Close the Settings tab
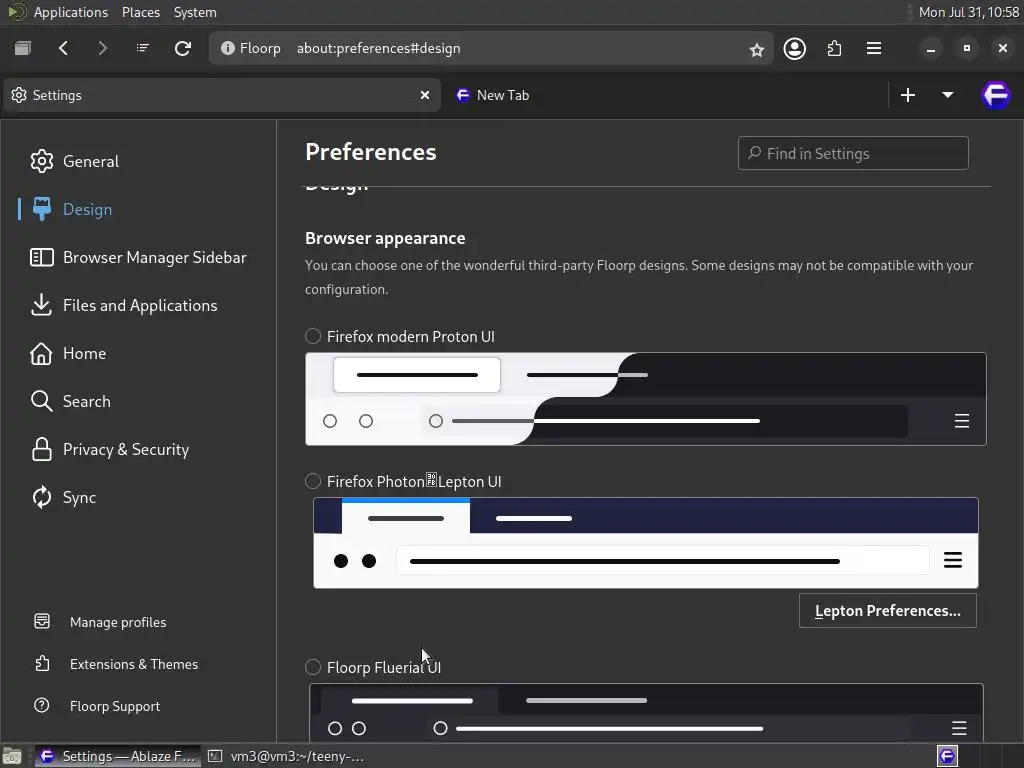 point(424,95)
